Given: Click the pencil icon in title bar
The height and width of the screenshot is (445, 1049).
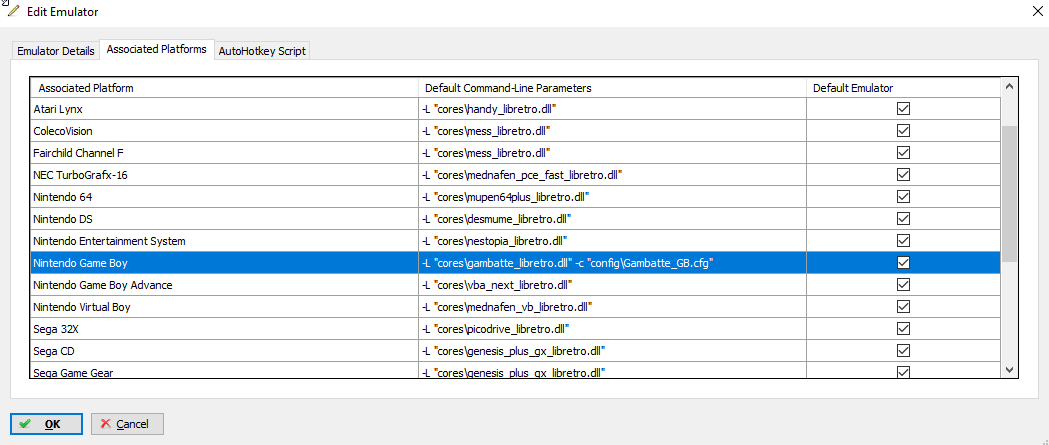Looking at the screenshot, I should coord(13,11).
